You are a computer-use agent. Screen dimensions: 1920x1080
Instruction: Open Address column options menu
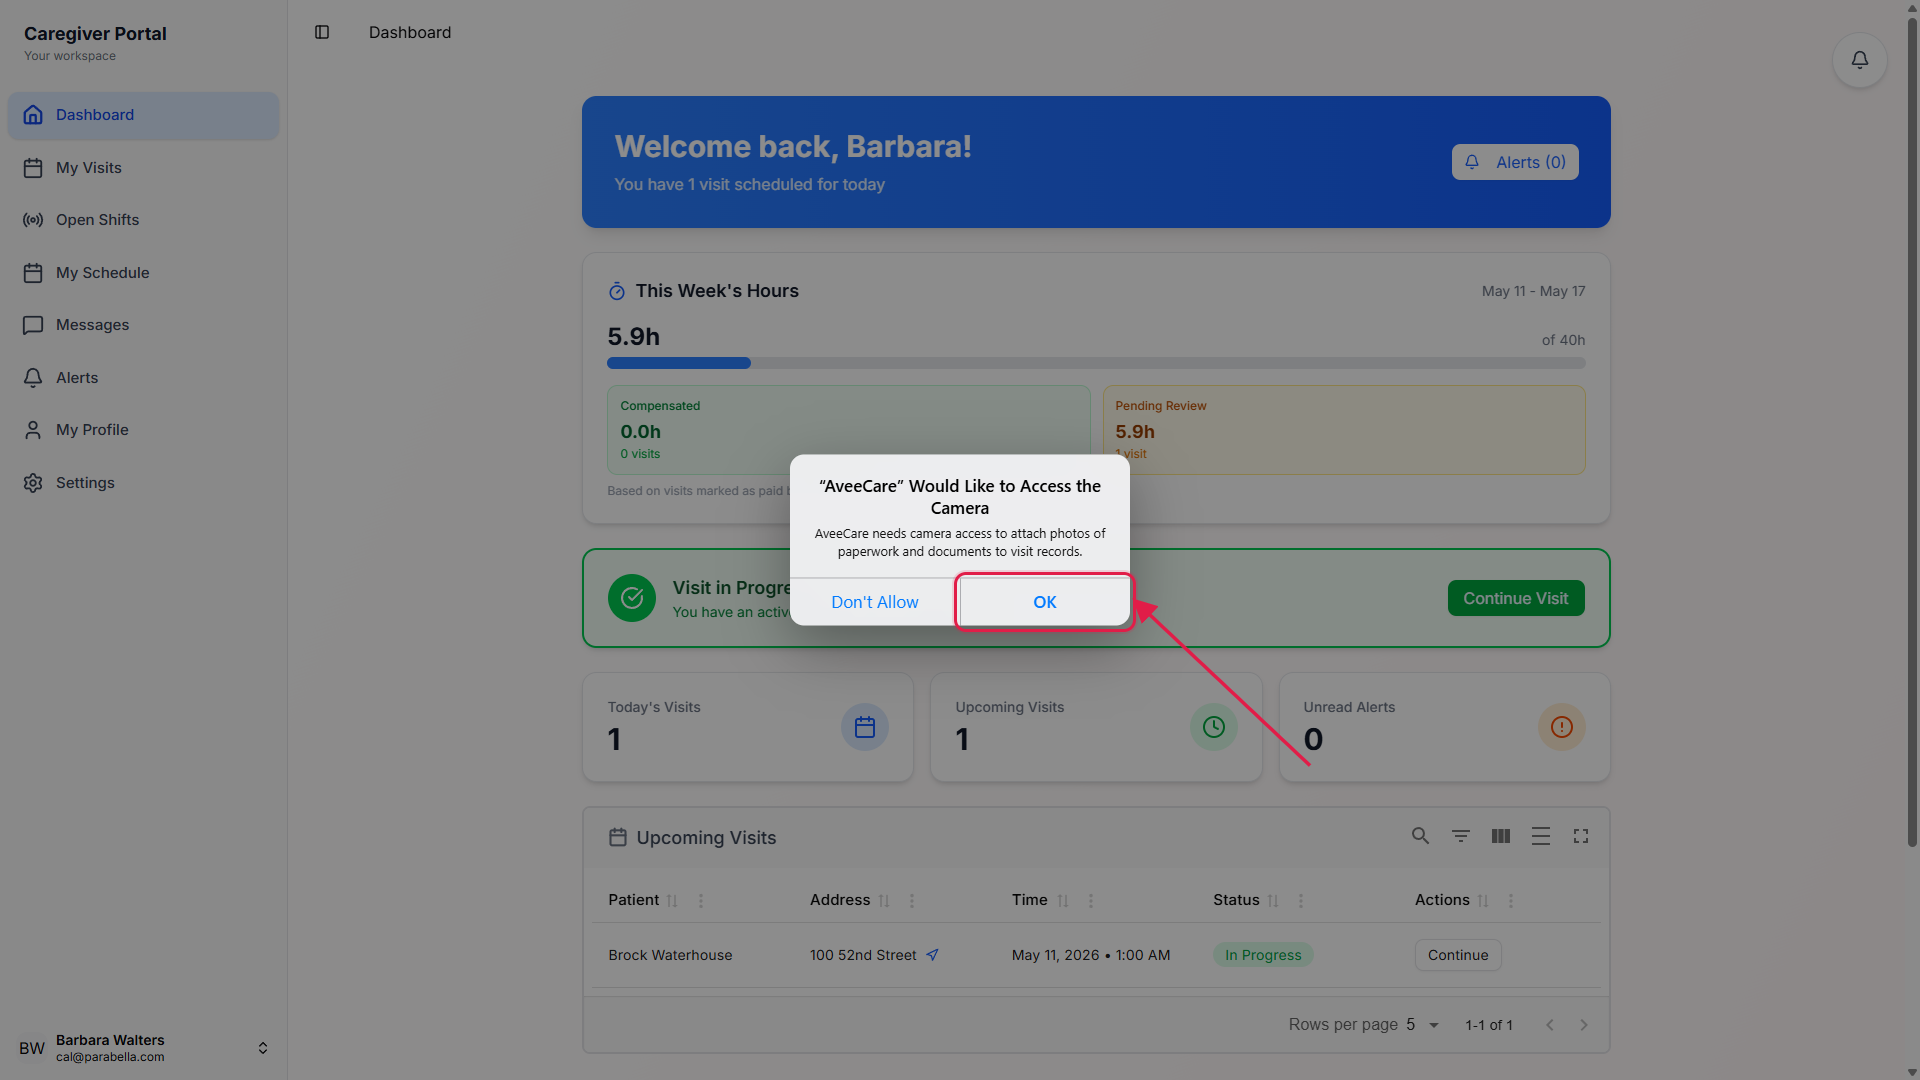[x=912, y=901]
